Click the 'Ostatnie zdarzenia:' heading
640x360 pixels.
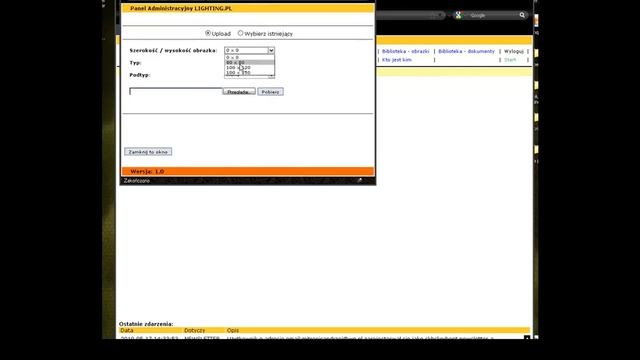pyautogui.click(x=146, y=324)
